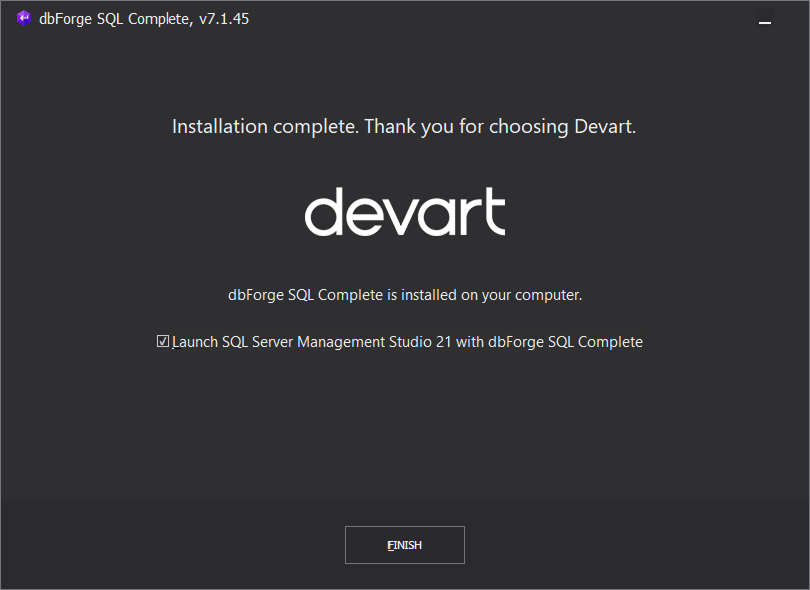Click title text 'dbForge SQL Complete, v7.1.45'
Screen dimensions: 810x590
tap(144, 19)
